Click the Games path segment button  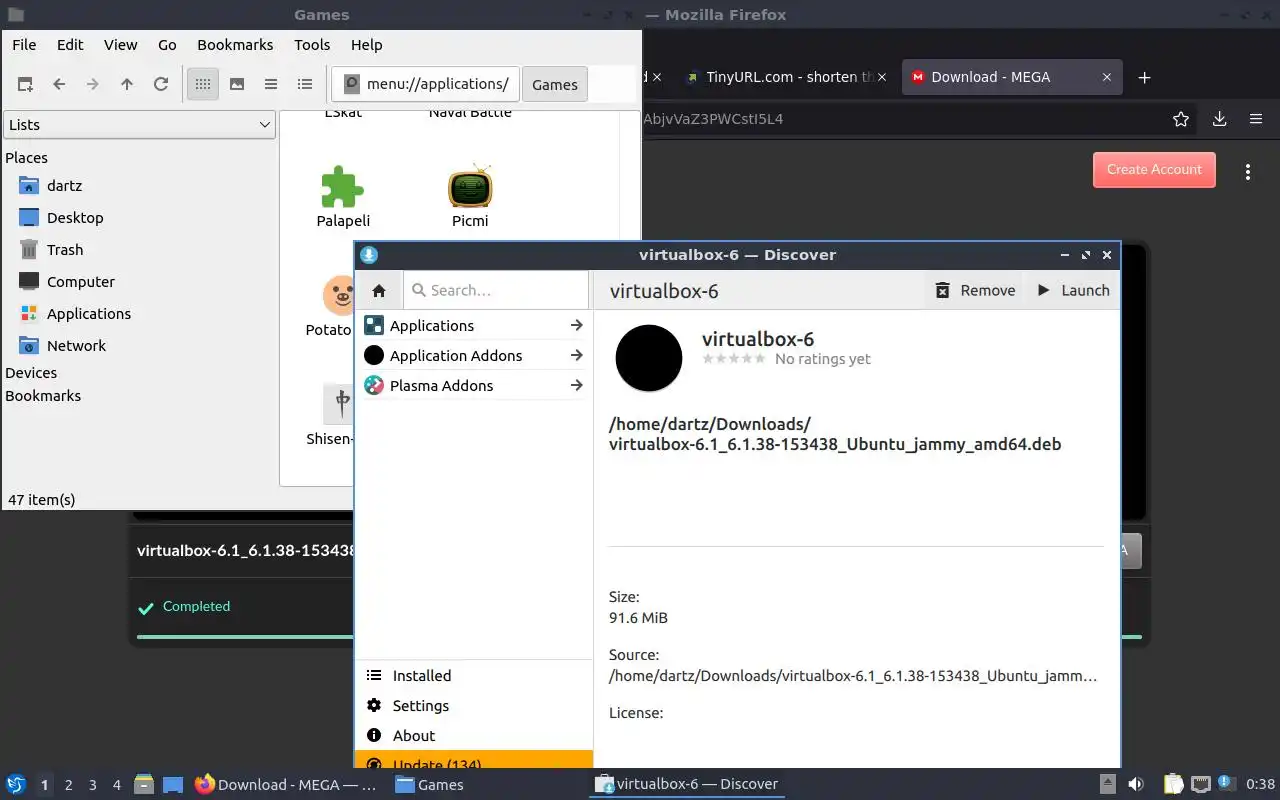[555, 85]
